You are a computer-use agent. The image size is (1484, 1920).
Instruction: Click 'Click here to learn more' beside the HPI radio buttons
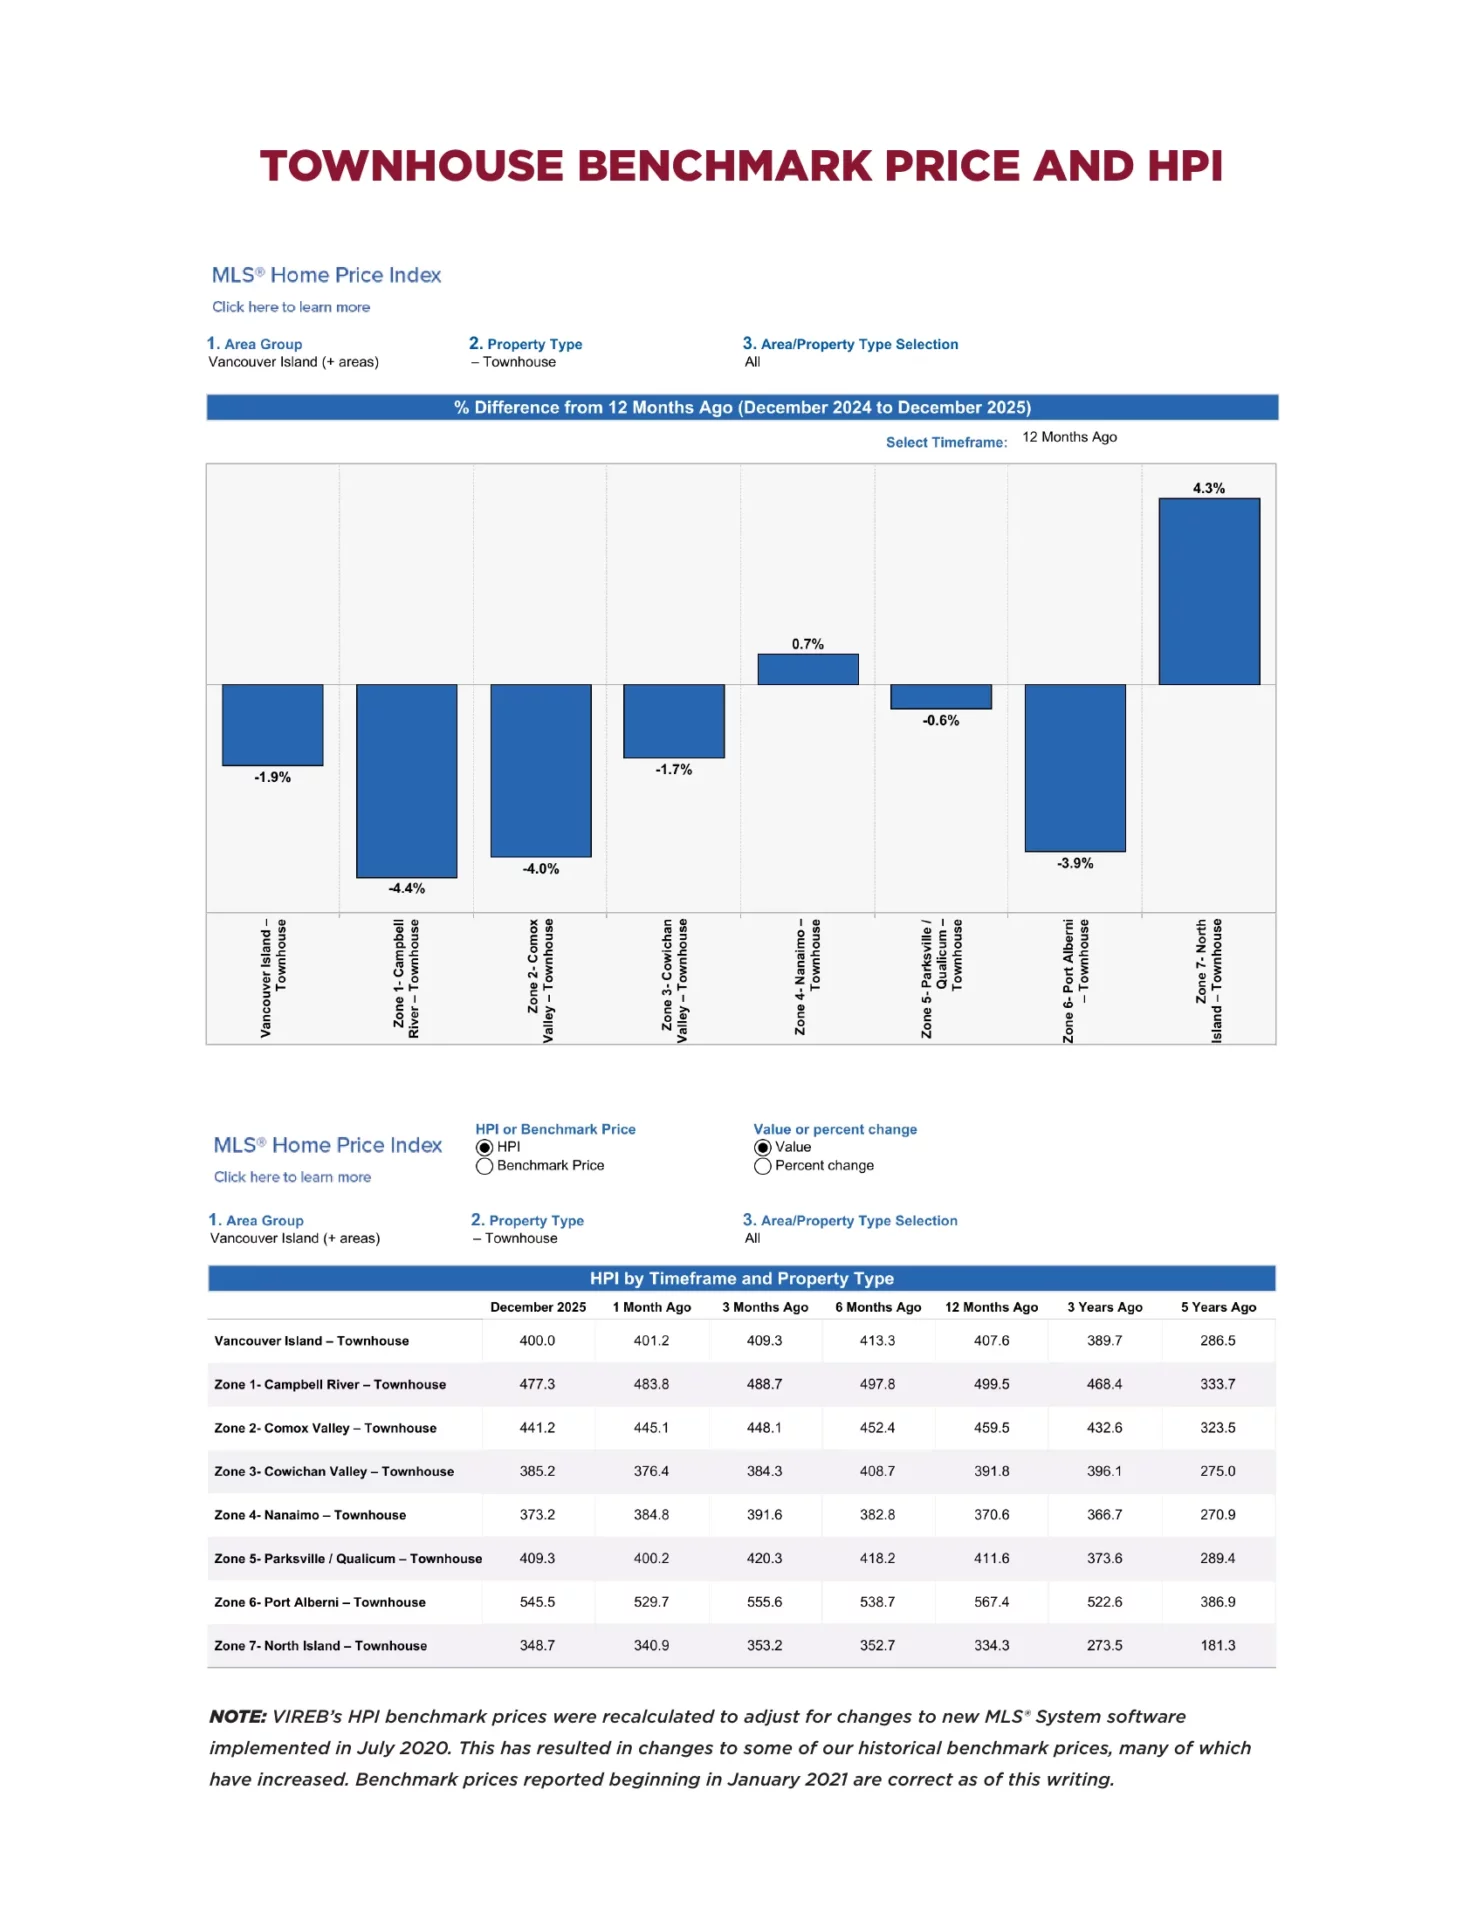292,1177
